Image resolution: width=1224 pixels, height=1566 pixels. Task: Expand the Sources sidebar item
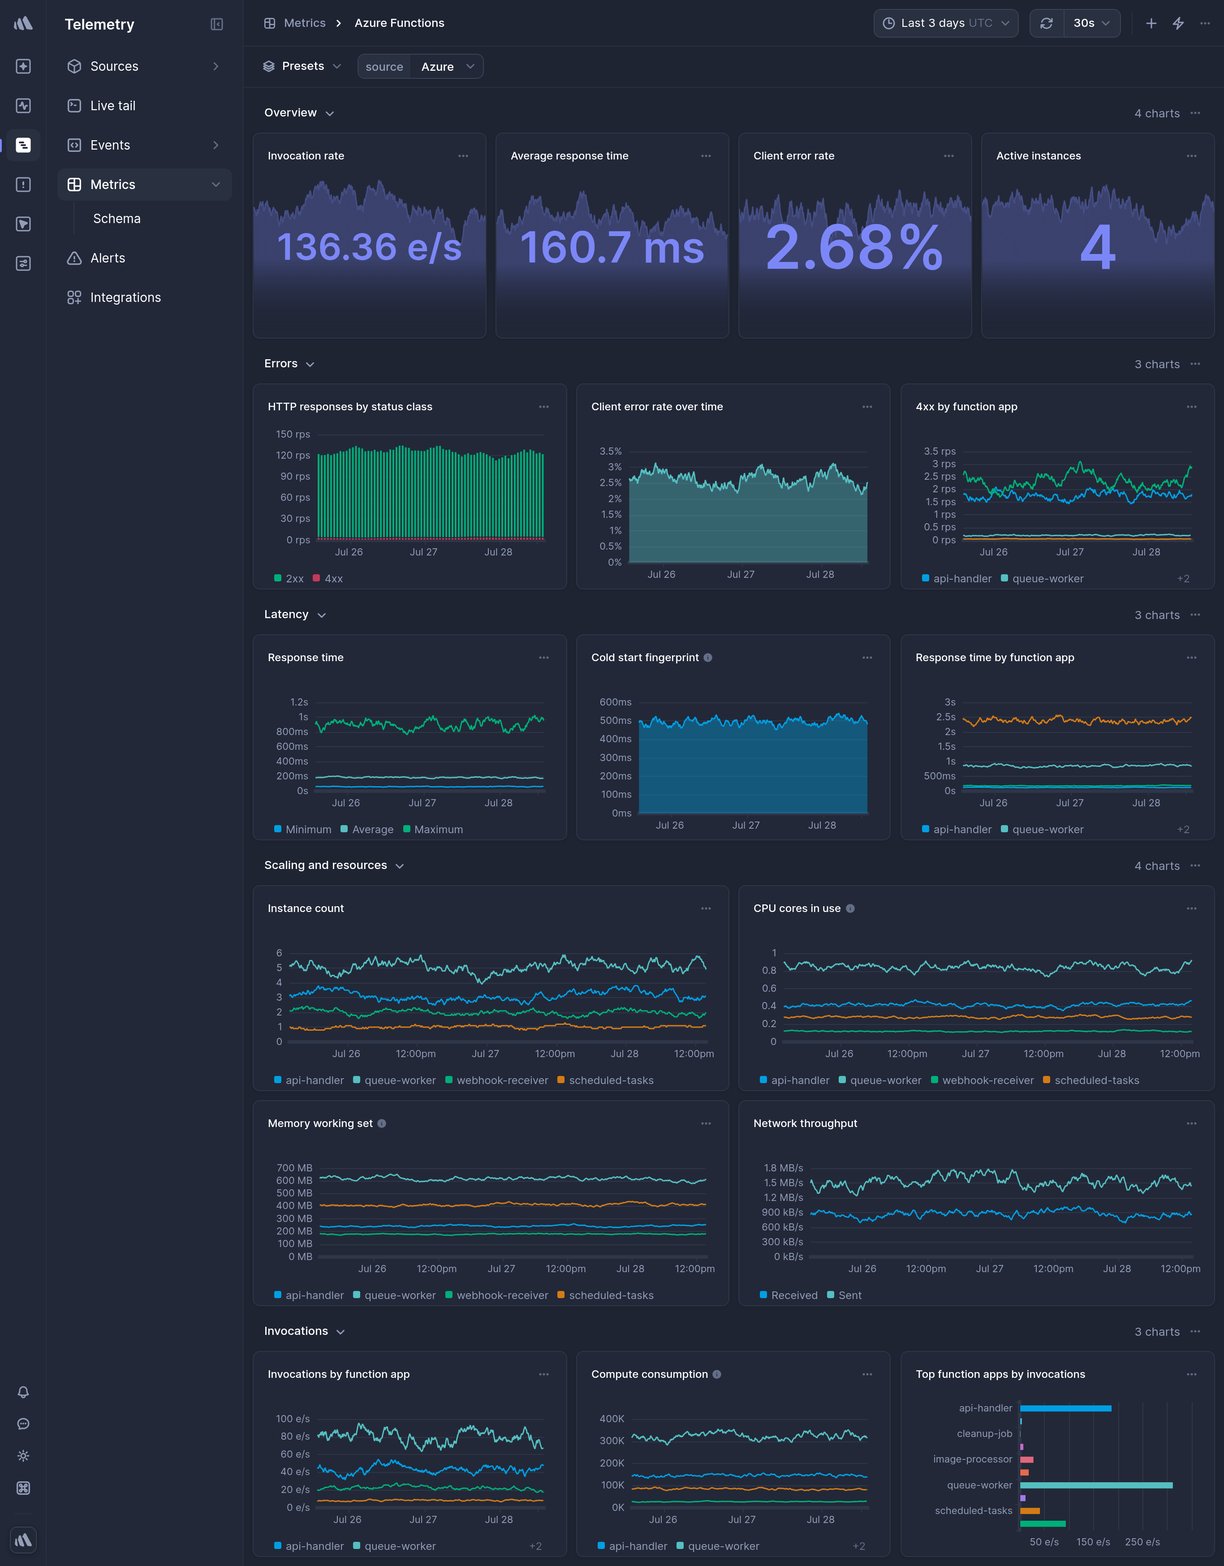click(x=144, y=66)
